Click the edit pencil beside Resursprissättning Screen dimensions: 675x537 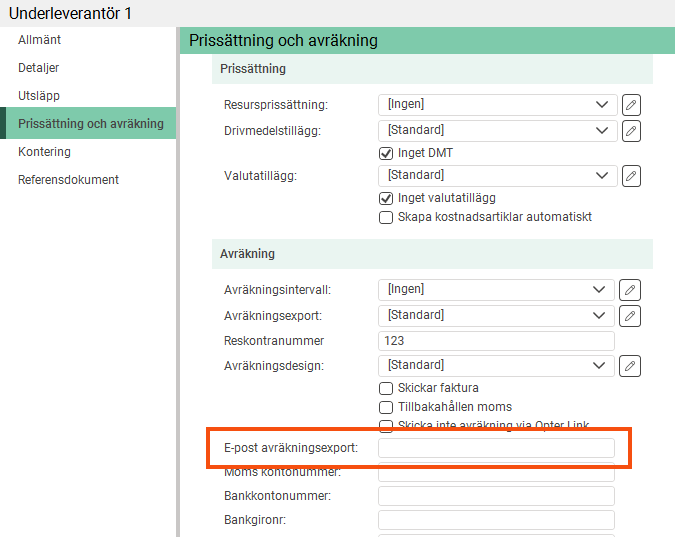point(631,105)
